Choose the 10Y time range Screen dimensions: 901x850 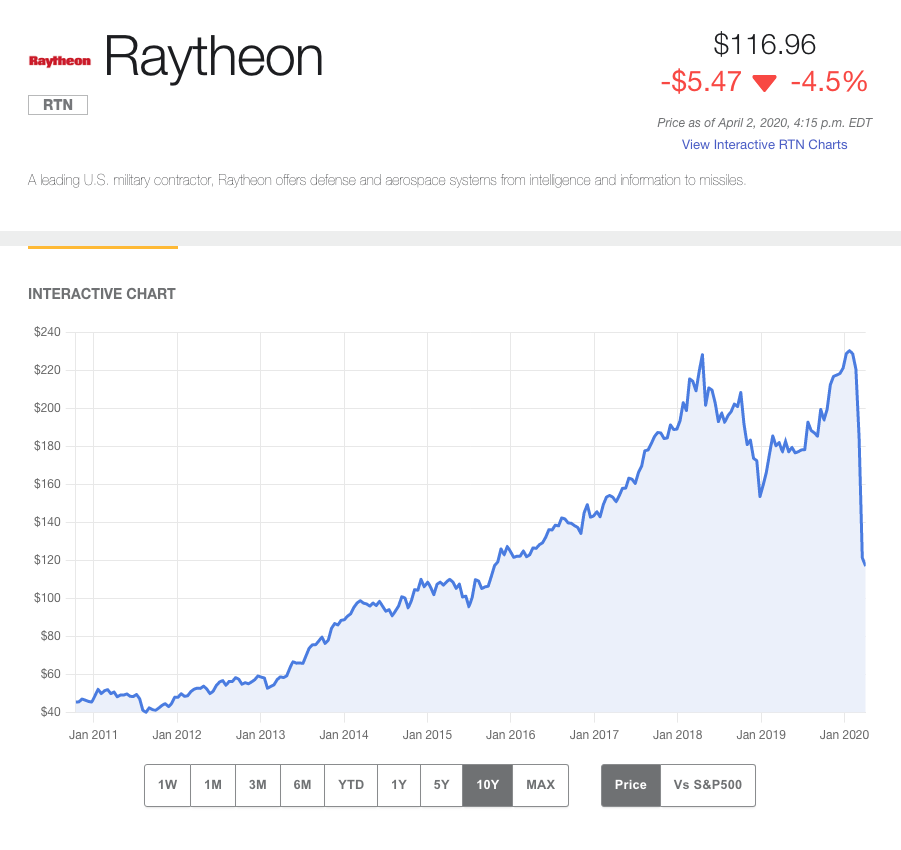(x=487, y=785)
